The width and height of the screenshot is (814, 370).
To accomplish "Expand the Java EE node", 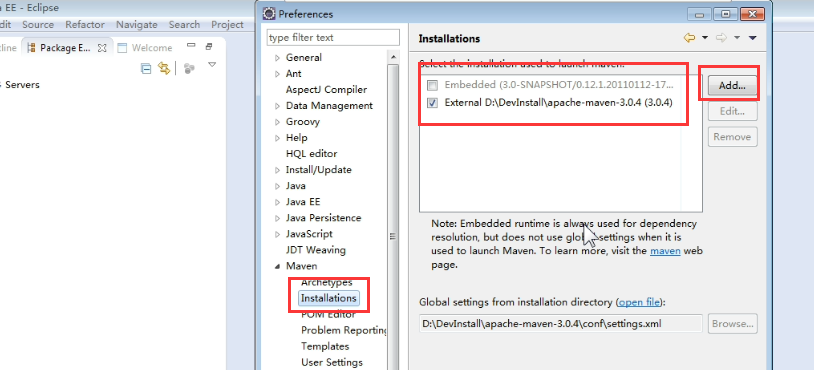I will 277,202.
